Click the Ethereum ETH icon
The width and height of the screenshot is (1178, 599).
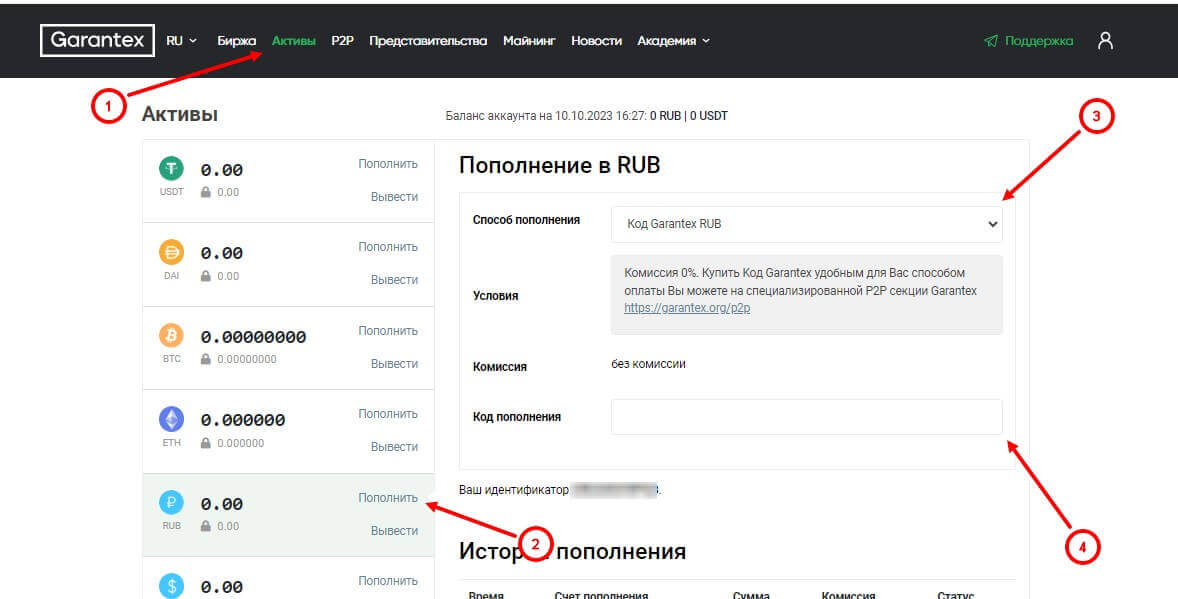click(x=172, y=420)
